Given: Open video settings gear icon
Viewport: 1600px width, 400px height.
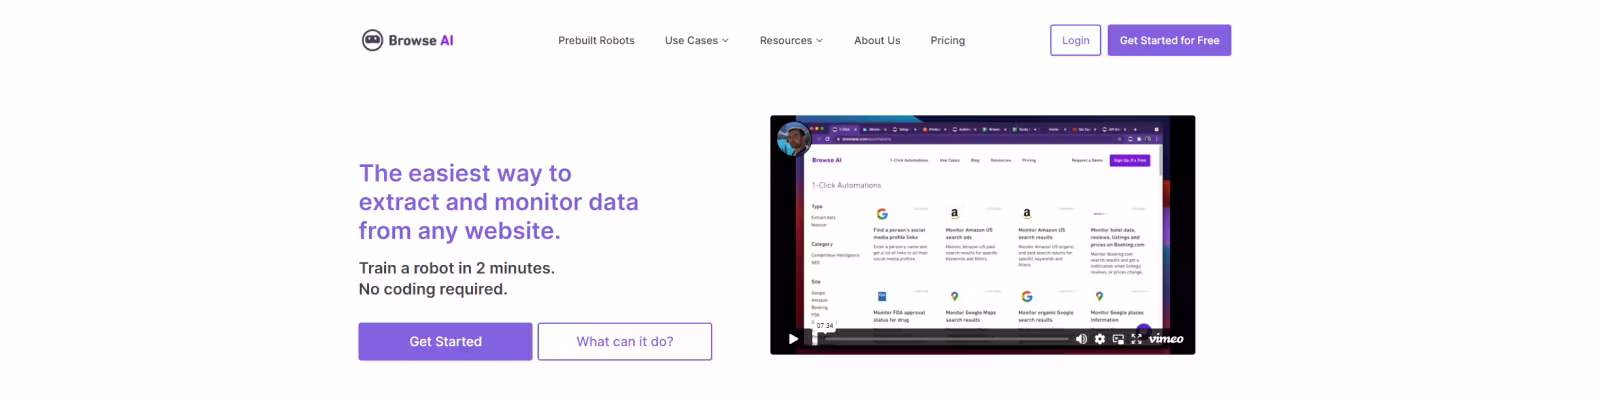Looking at the screenshot, I should click(1100, 339).
